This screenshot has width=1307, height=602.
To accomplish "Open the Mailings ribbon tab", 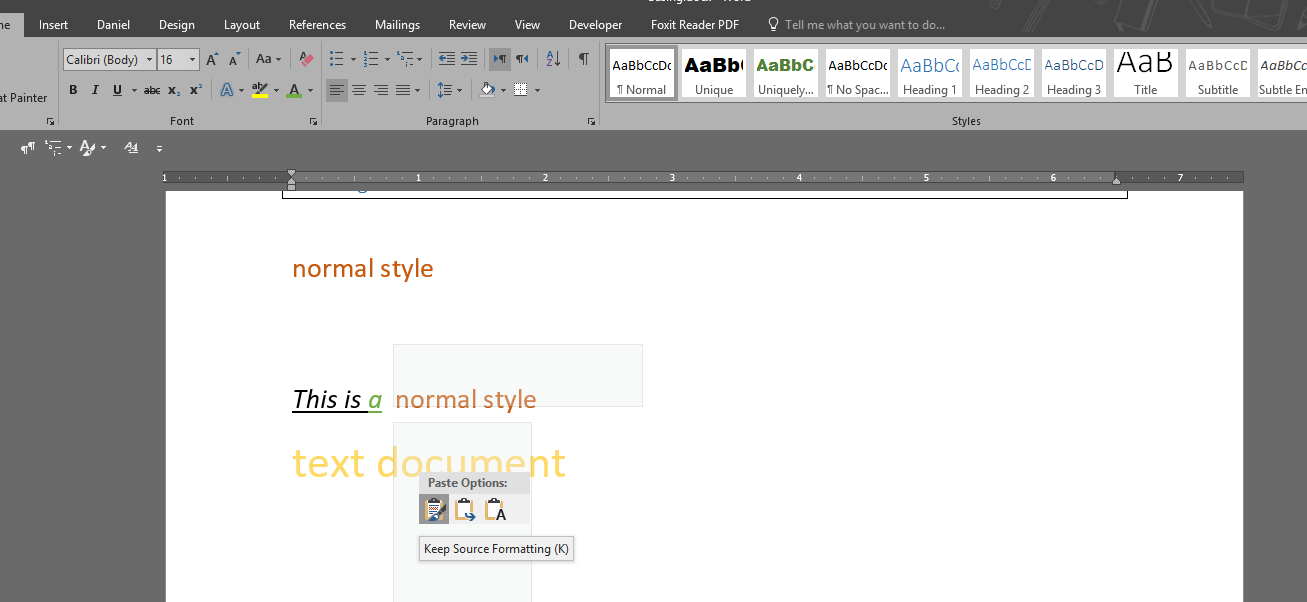I will pyautogui.click(x=397, y=25).
